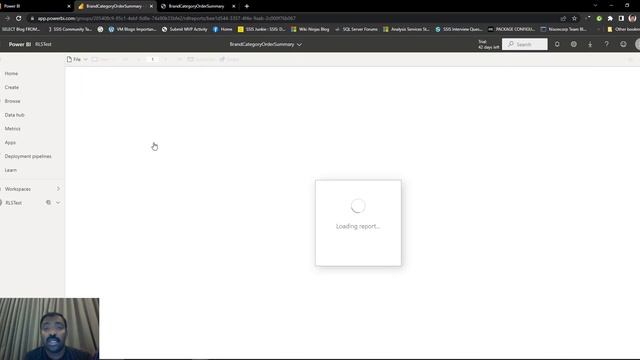Click the browser forward arrow
This screenshot has height=360, width=640.
7,18
